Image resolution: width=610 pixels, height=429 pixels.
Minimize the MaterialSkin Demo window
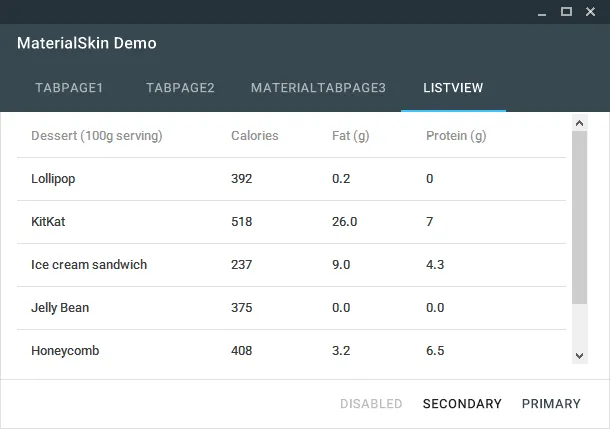543,12
